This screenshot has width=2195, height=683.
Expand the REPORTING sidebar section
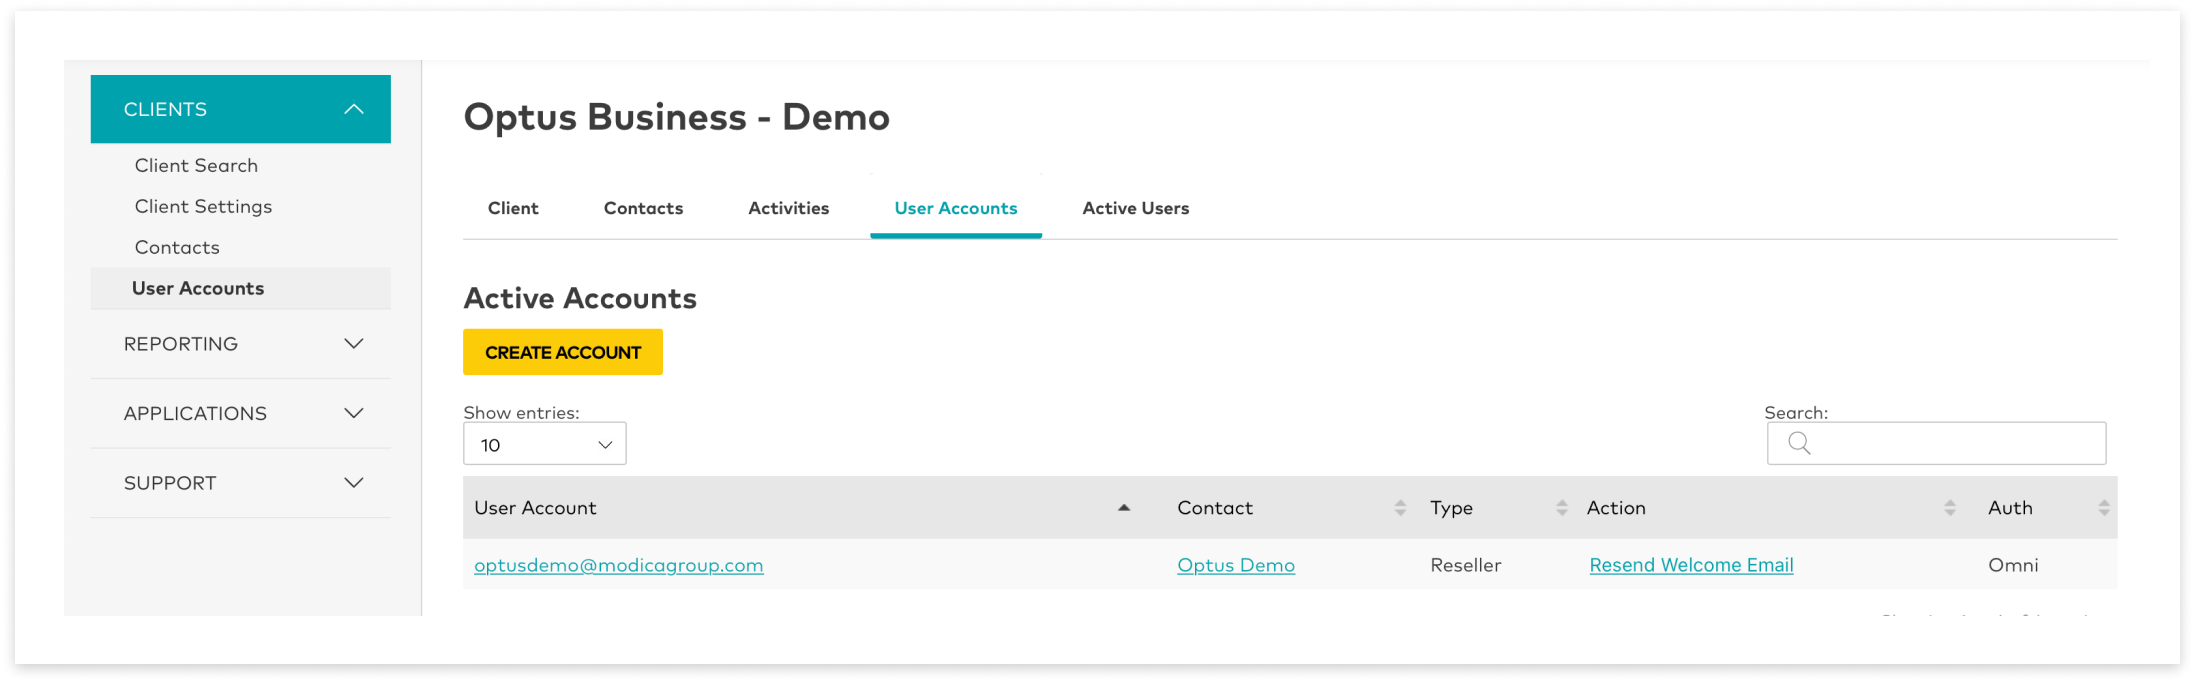353,344
